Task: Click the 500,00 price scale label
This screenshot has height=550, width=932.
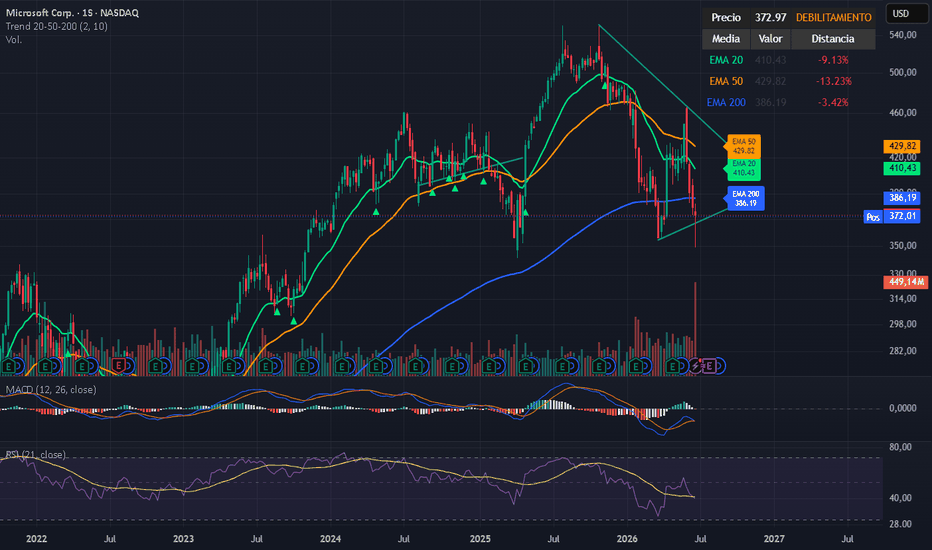Action: (x=902, y=73)
